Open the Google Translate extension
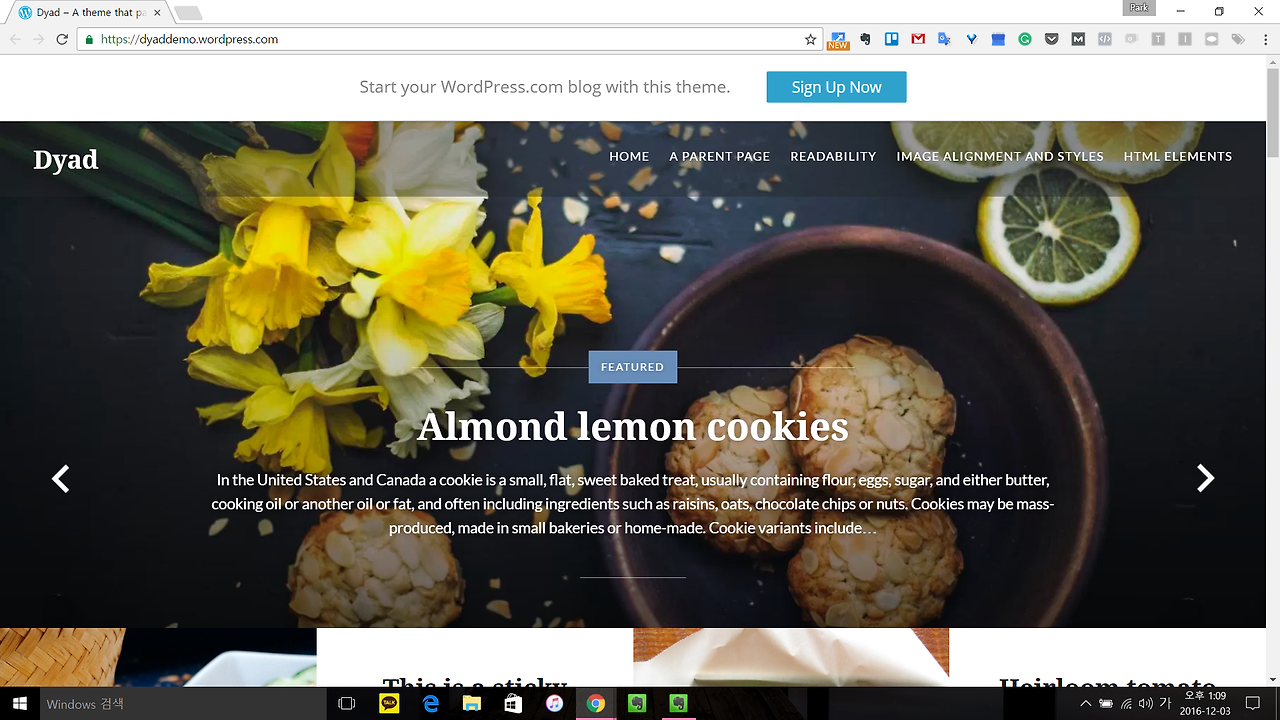Image resolution: width=1280 pixels, height=720 pixels. [944, 39]
